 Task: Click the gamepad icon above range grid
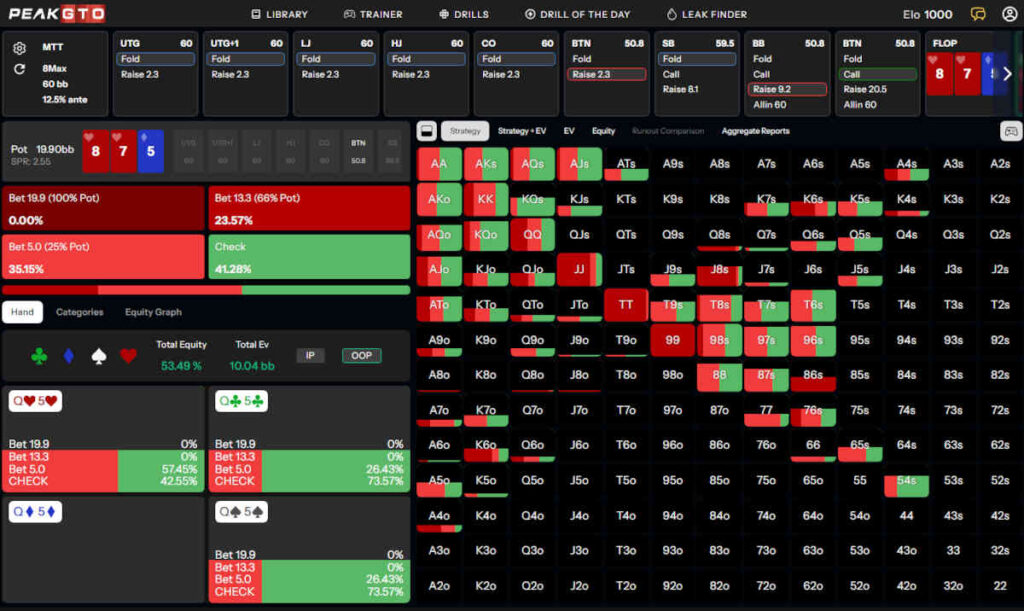(1010, 131)
